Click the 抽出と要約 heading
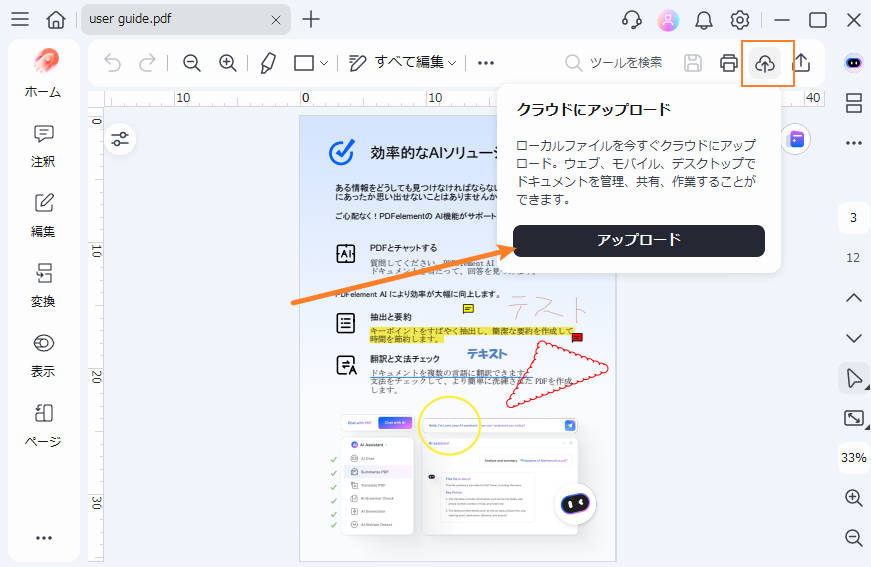Screen dimensions: 871x567 (x=391, y=317)
